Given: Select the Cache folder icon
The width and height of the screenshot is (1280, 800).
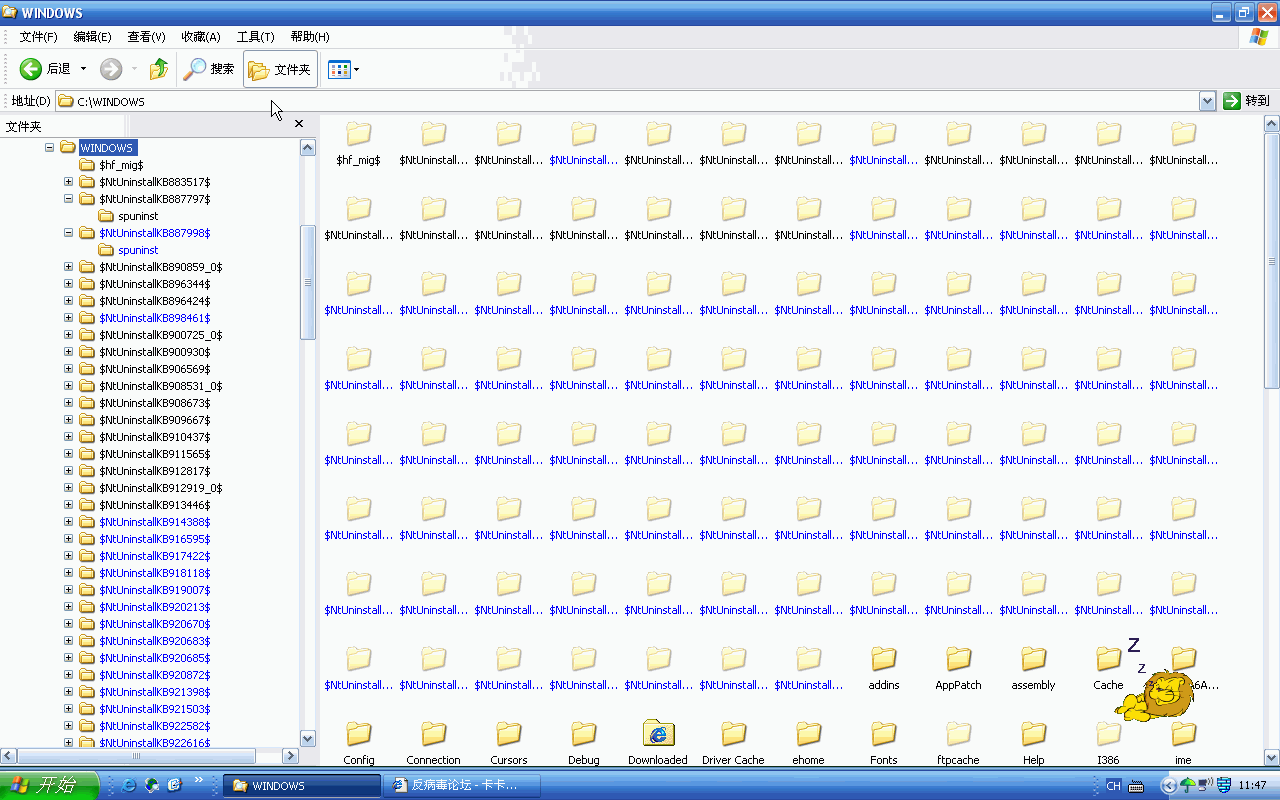Looking at the screenshot, I should coord(1109,659).
